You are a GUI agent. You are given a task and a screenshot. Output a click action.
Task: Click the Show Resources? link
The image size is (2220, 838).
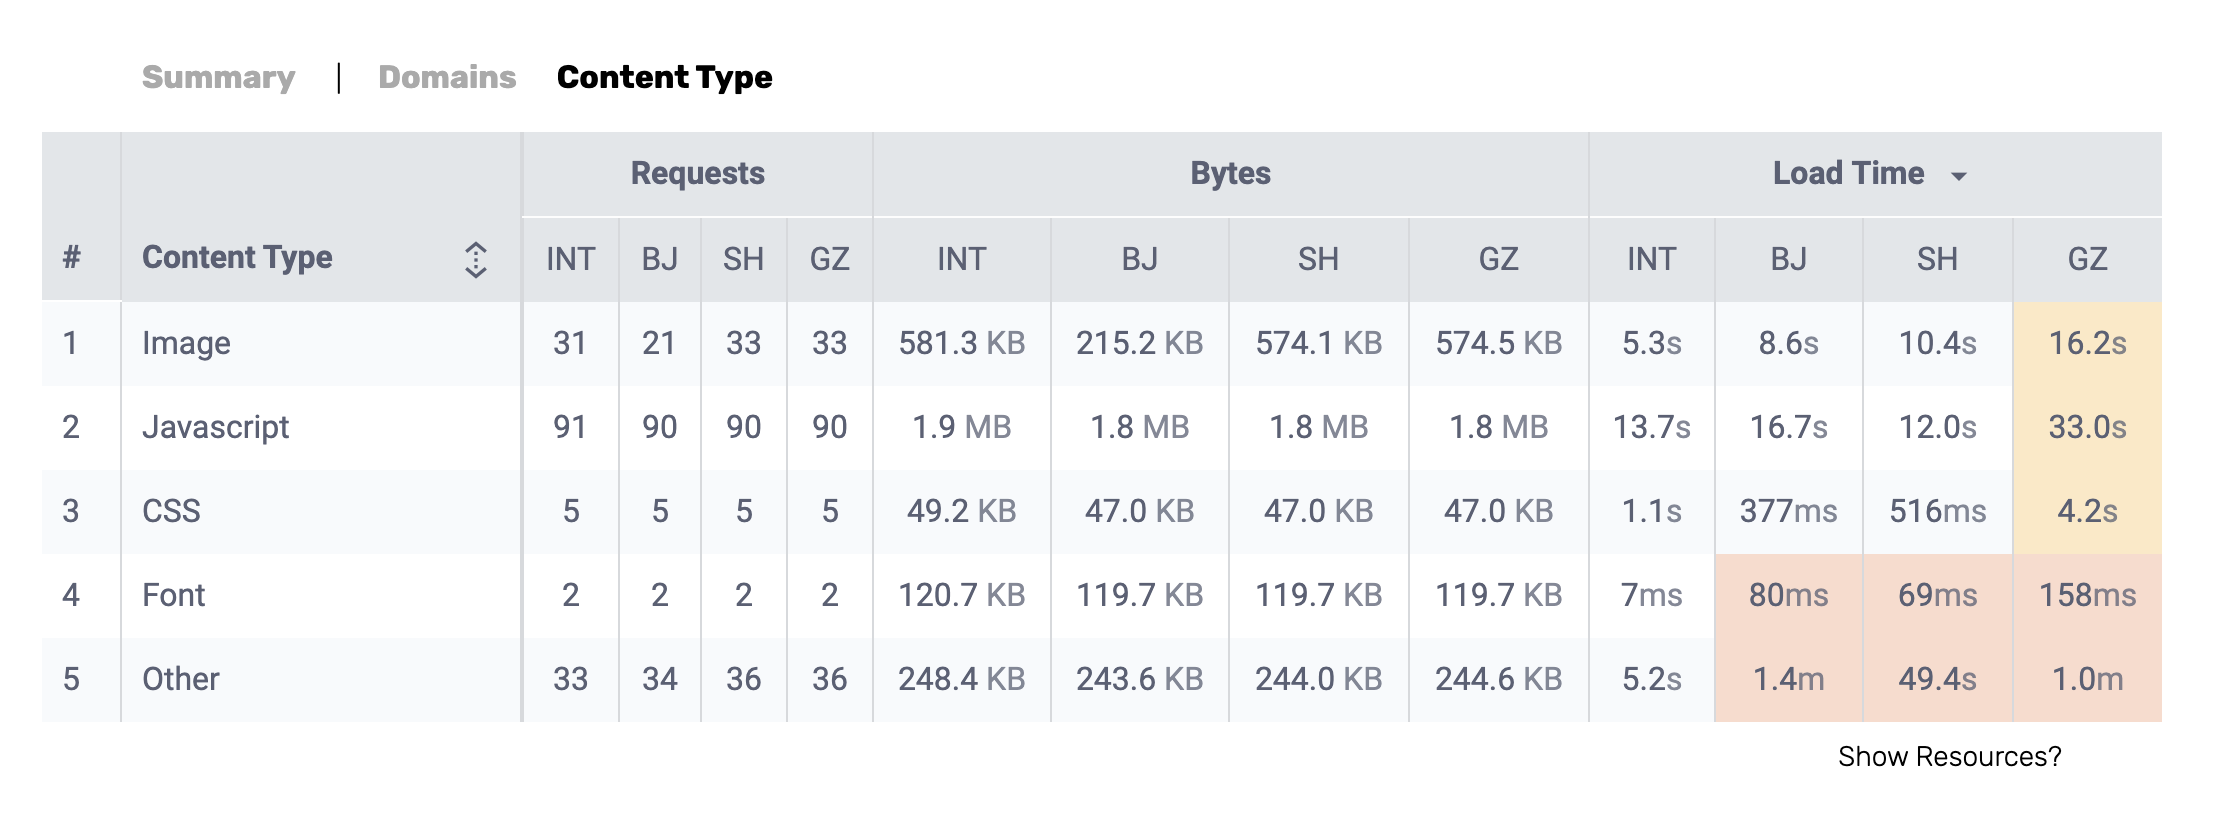pyautogui.click(x=1949, y=756)
